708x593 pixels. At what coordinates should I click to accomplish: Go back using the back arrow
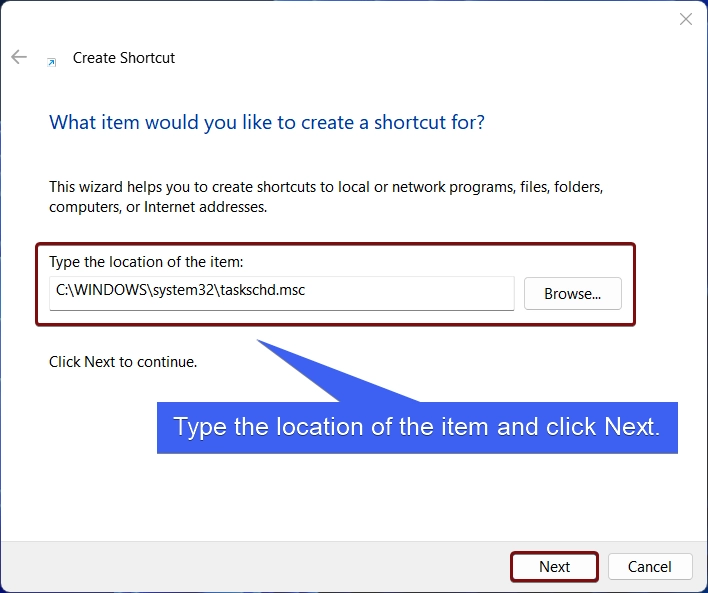click(19, 57)
